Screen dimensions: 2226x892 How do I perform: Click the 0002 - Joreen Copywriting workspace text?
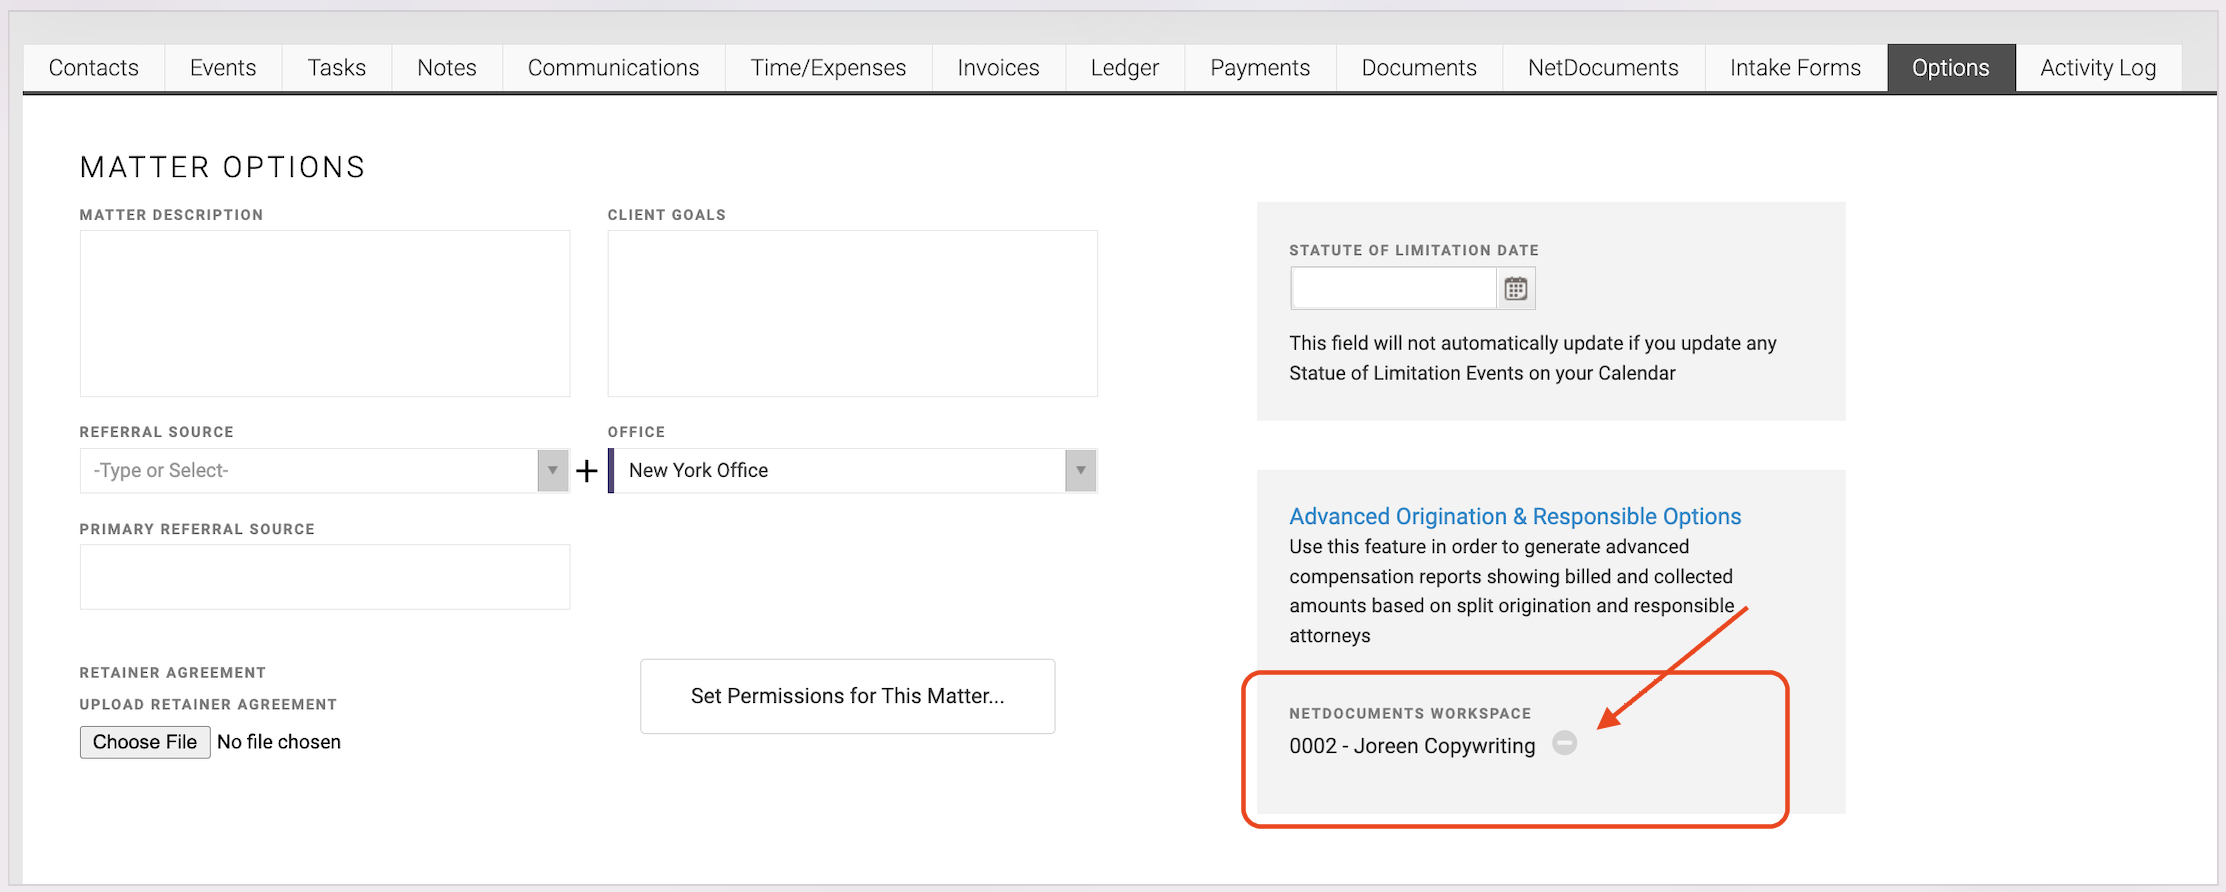[x=1412, y=746]
